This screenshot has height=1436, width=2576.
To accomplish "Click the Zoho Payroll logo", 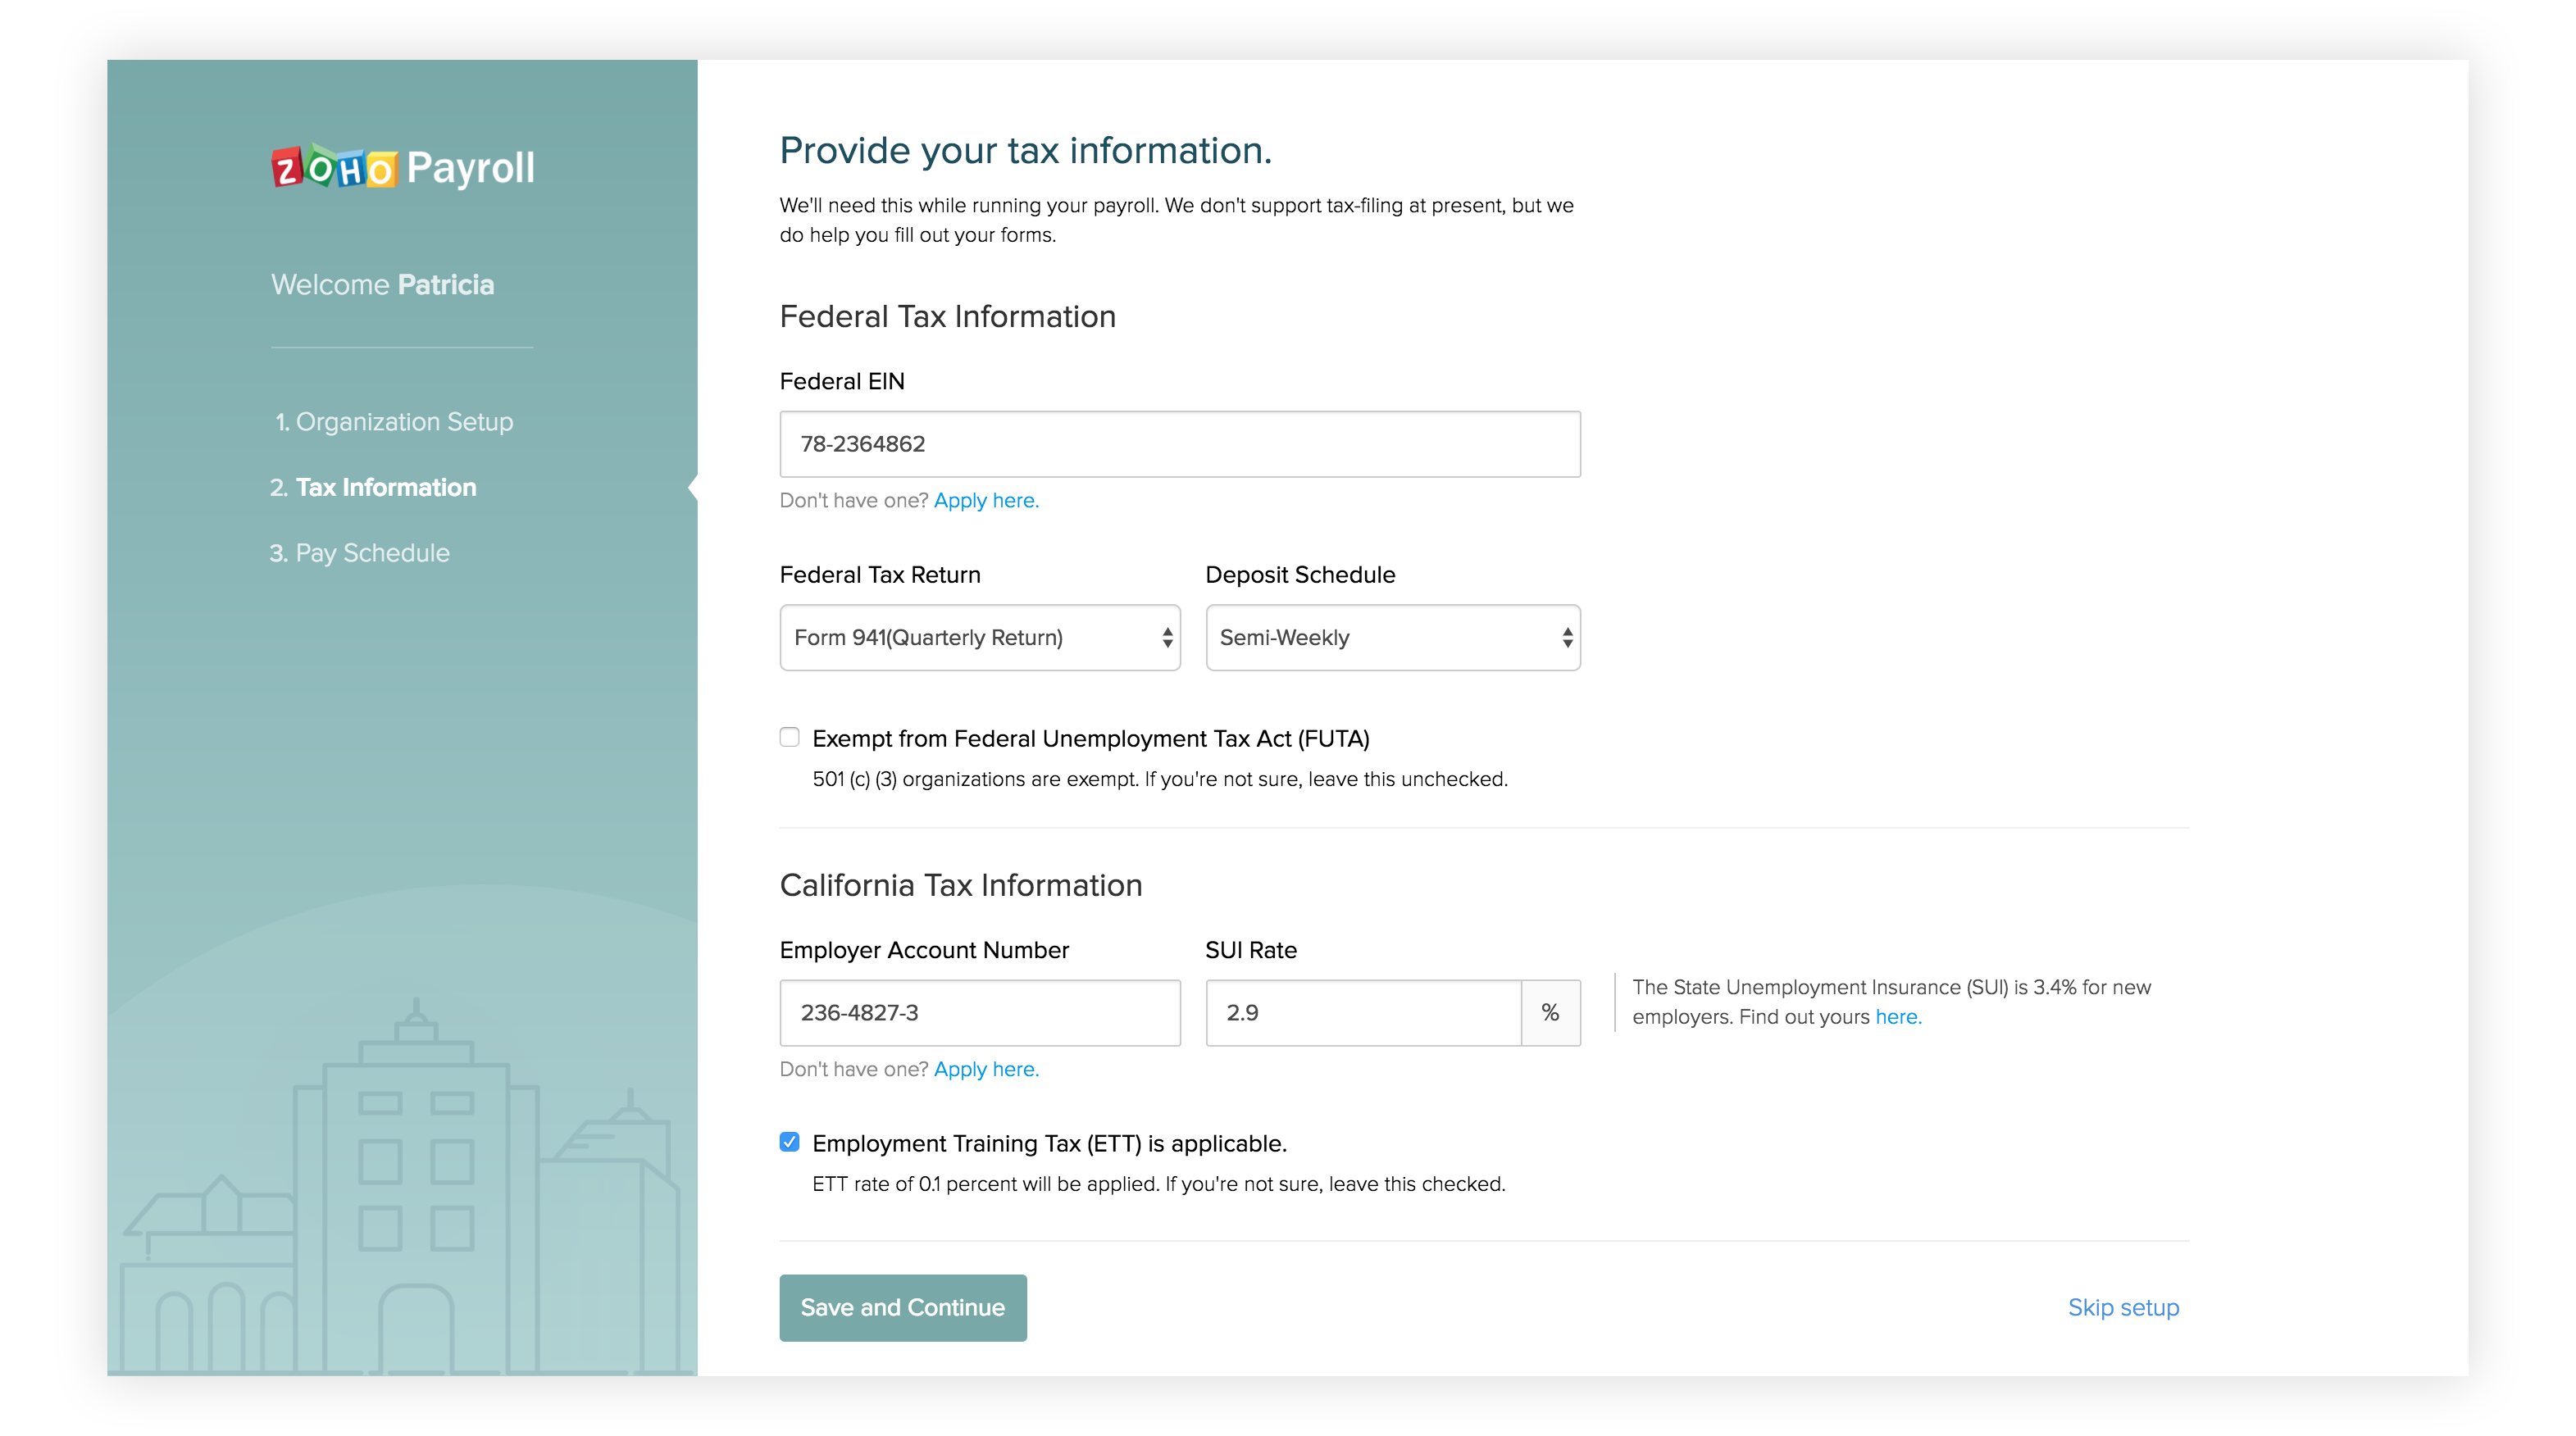I will [402, 168].
